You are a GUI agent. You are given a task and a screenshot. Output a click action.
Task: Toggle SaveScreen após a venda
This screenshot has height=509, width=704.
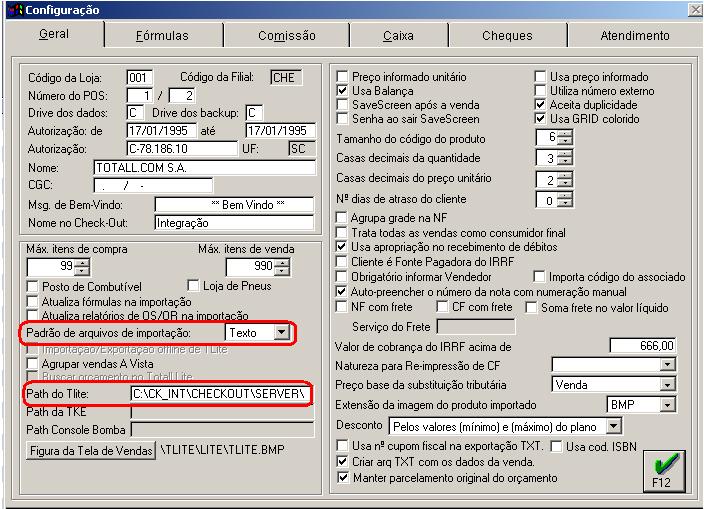(x=342, y=105)
